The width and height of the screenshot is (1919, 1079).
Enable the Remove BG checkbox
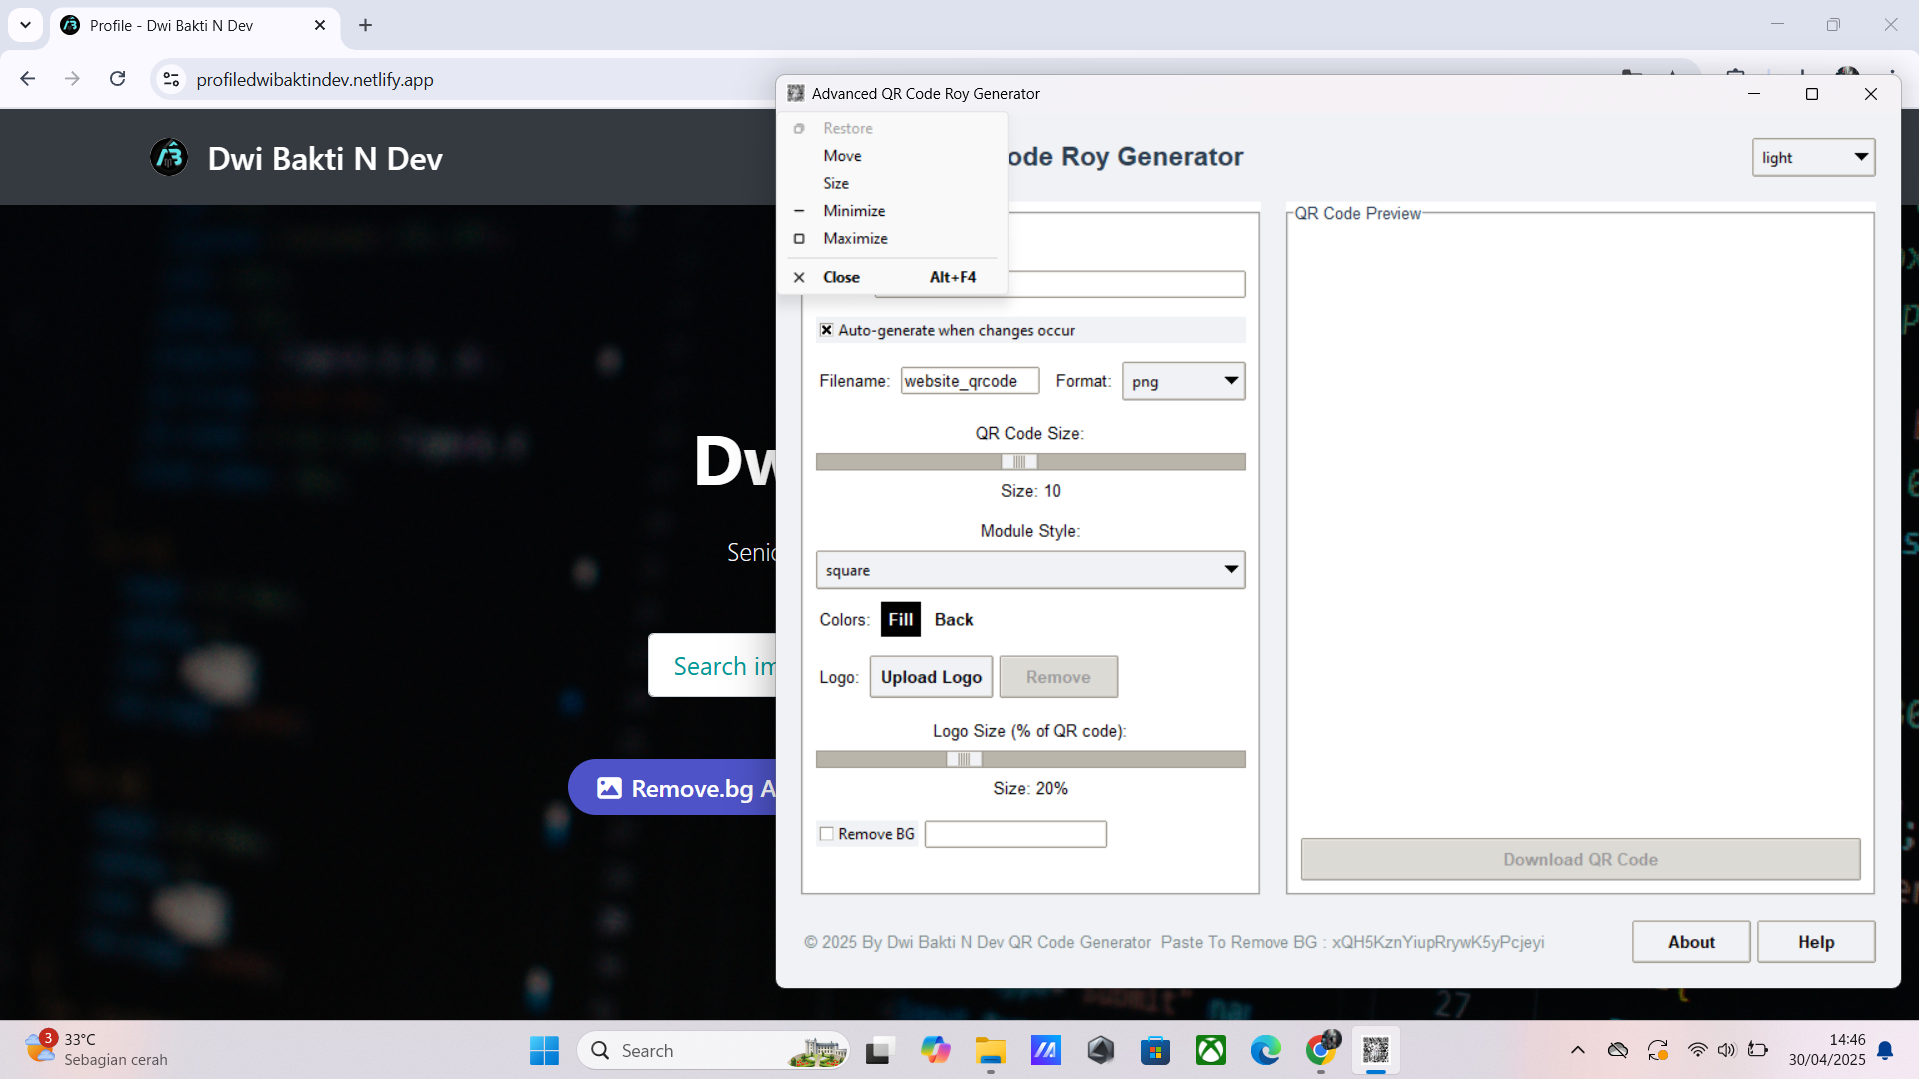pyautogui.click(x=827, y=834)
